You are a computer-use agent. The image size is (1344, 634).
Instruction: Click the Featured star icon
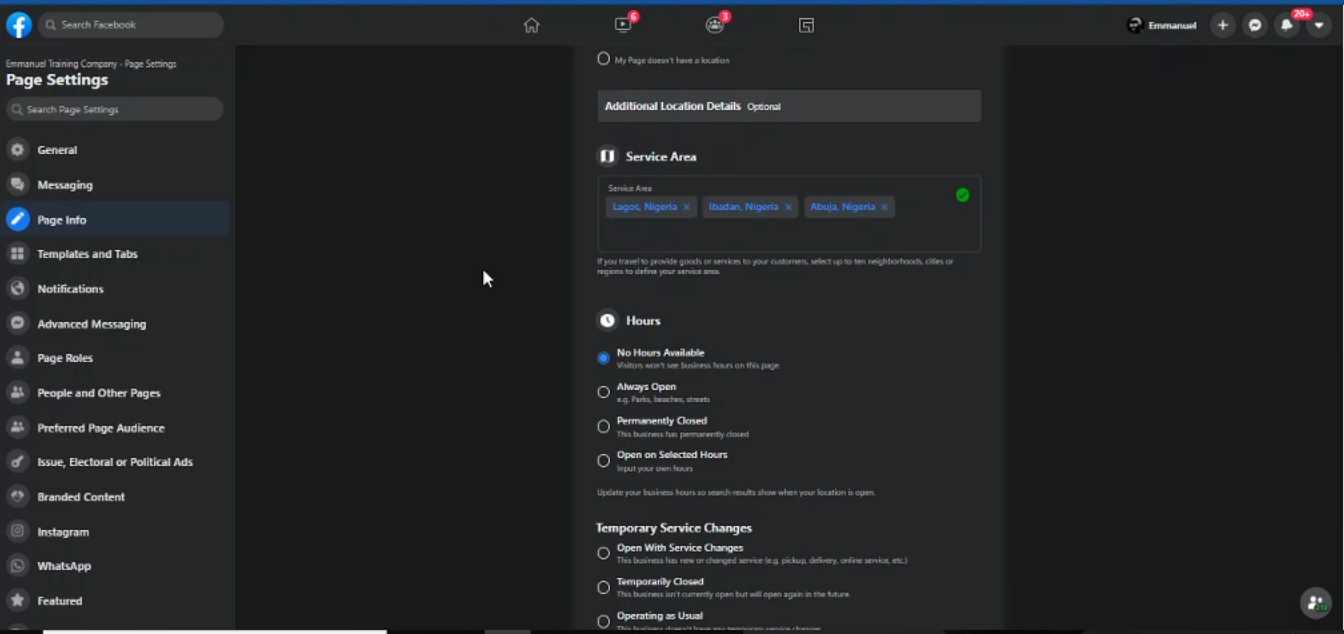(17, 601)
